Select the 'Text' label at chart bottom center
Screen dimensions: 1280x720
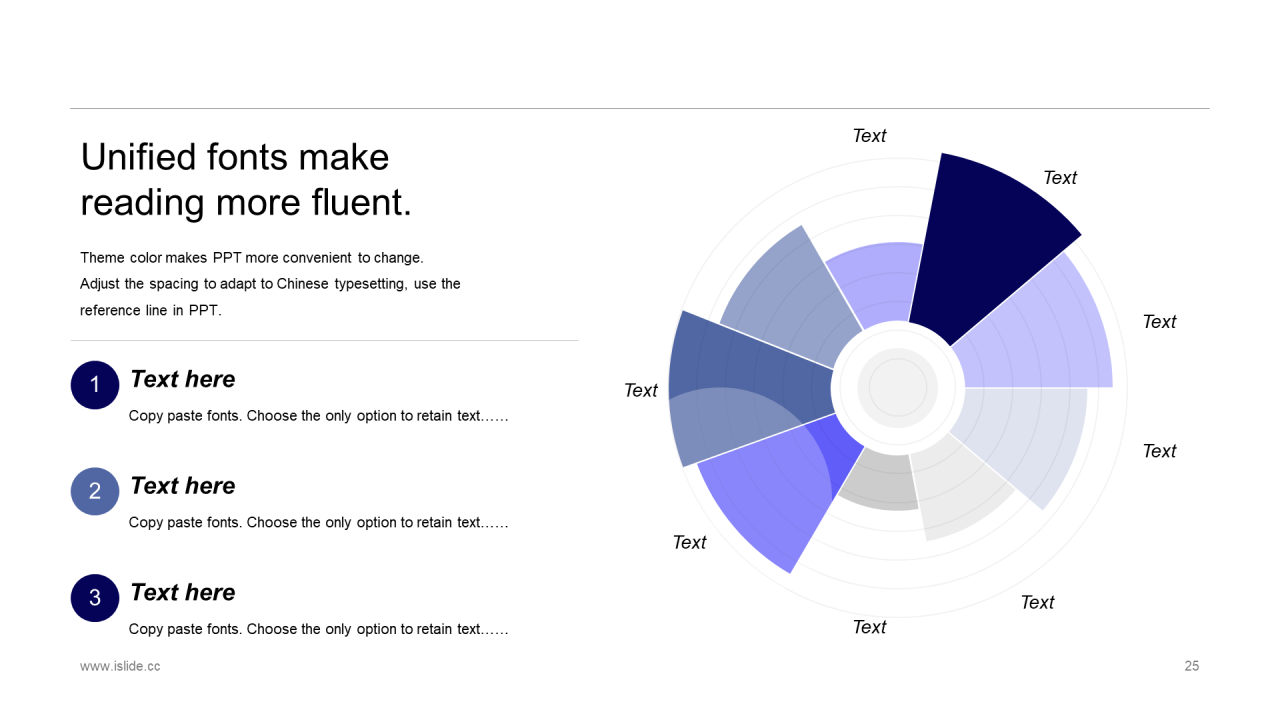869,627
